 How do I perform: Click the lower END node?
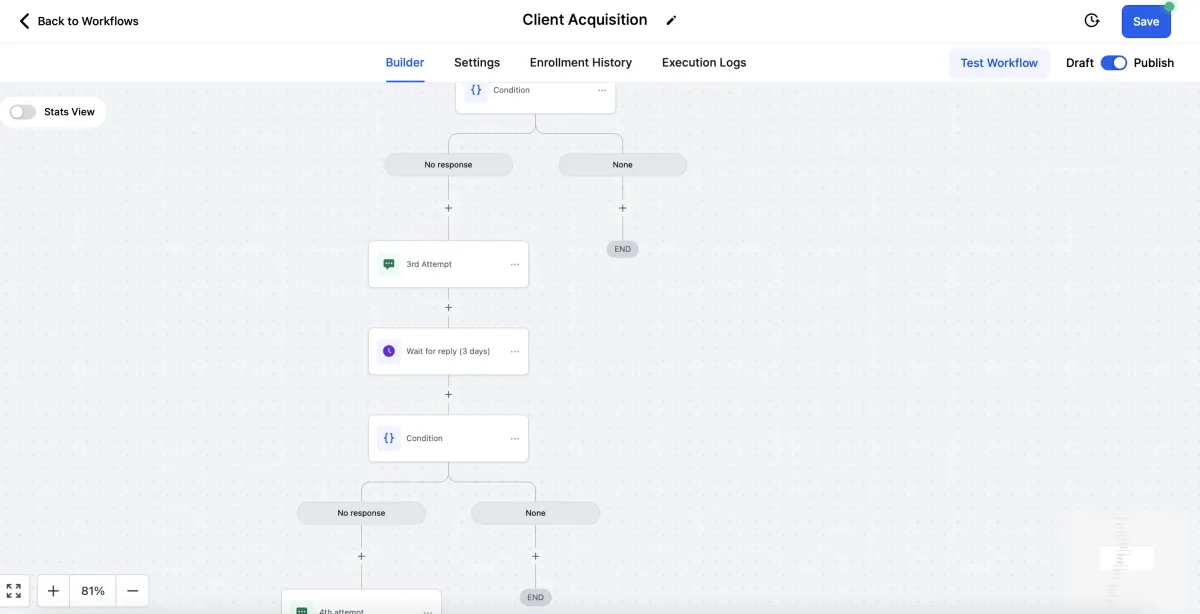(x=535, y=597)
